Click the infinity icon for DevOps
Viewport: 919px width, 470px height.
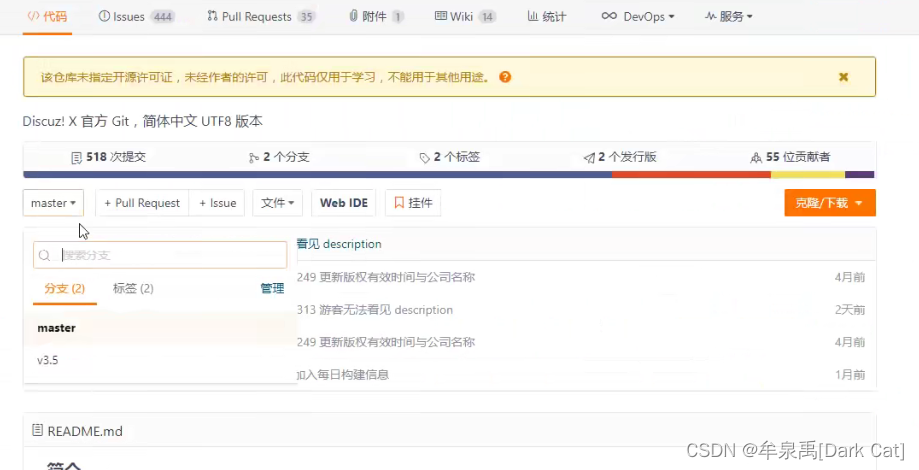[x=610, y=16]
